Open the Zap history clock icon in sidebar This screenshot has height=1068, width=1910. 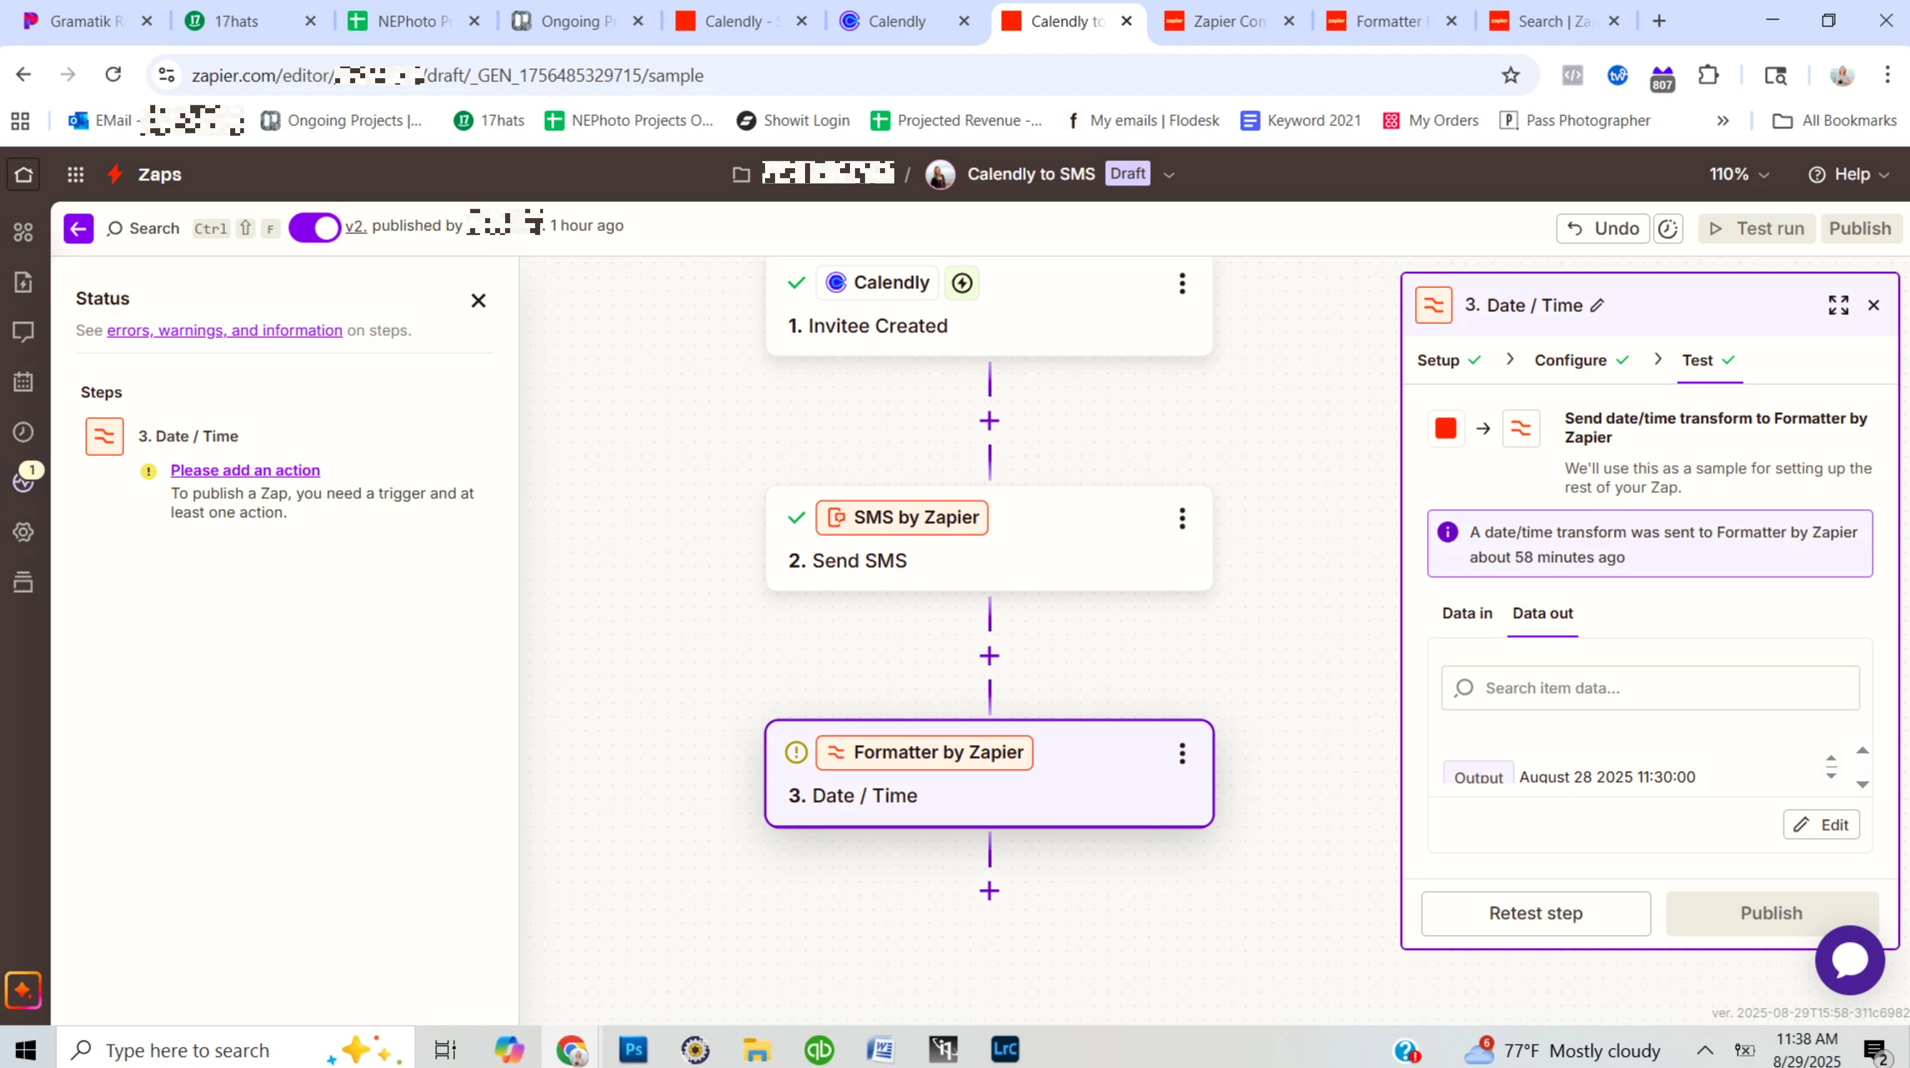point(23,432)
